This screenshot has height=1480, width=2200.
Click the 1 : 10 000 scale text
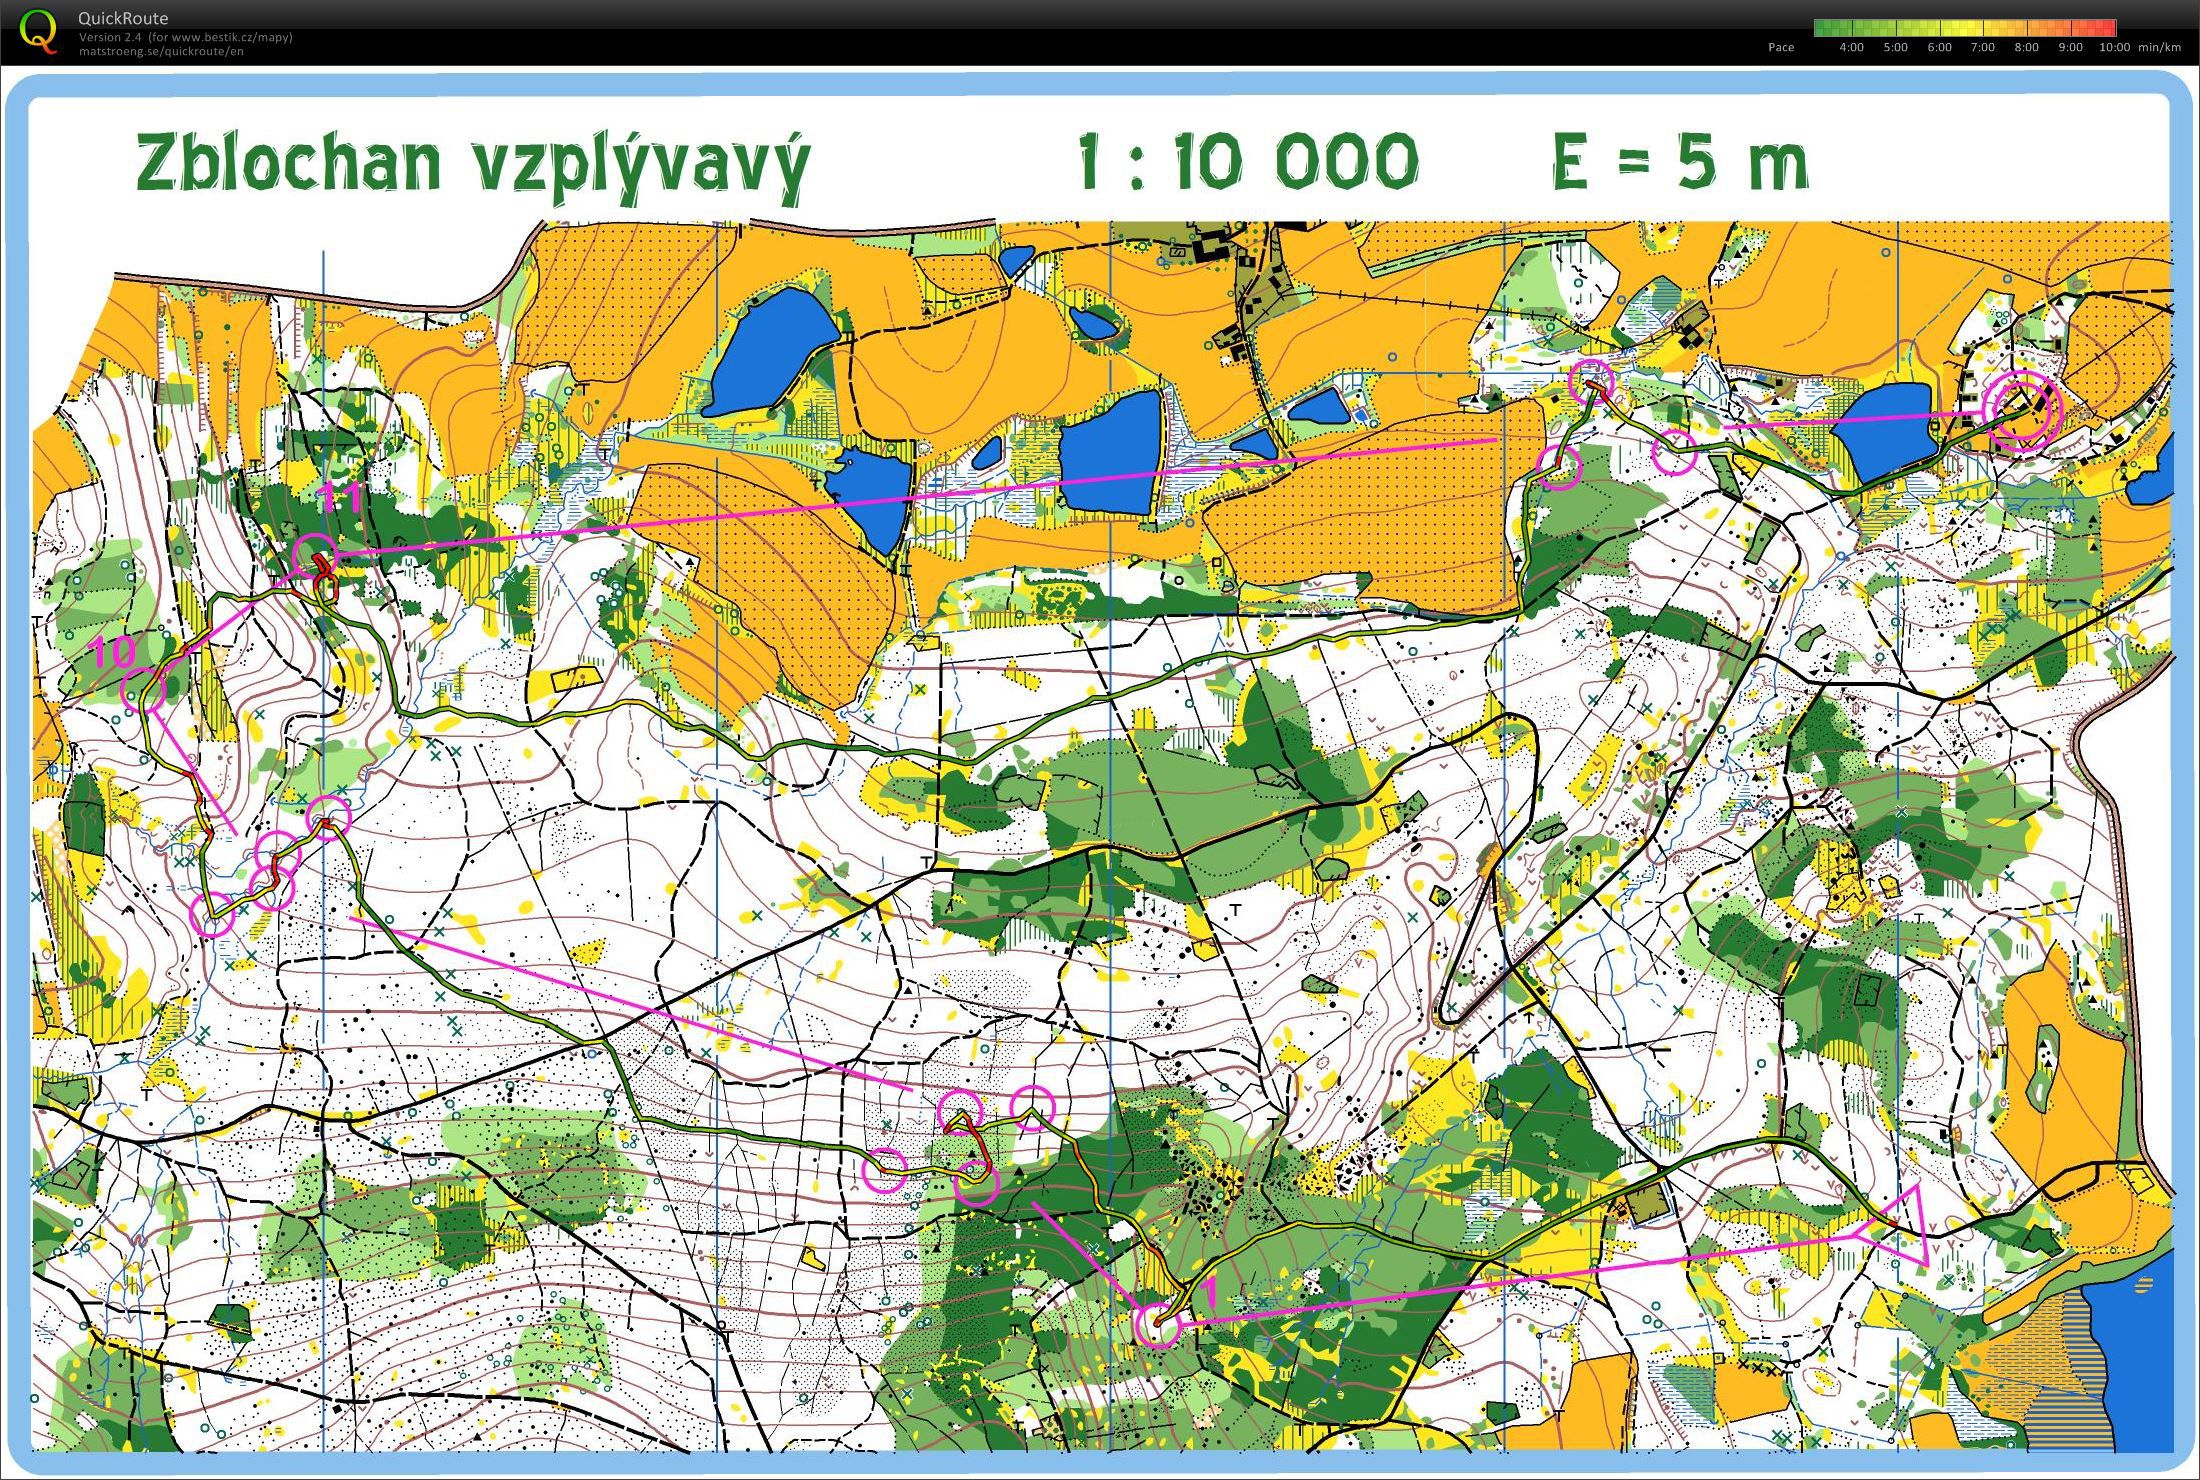(x=1248, y=161)
